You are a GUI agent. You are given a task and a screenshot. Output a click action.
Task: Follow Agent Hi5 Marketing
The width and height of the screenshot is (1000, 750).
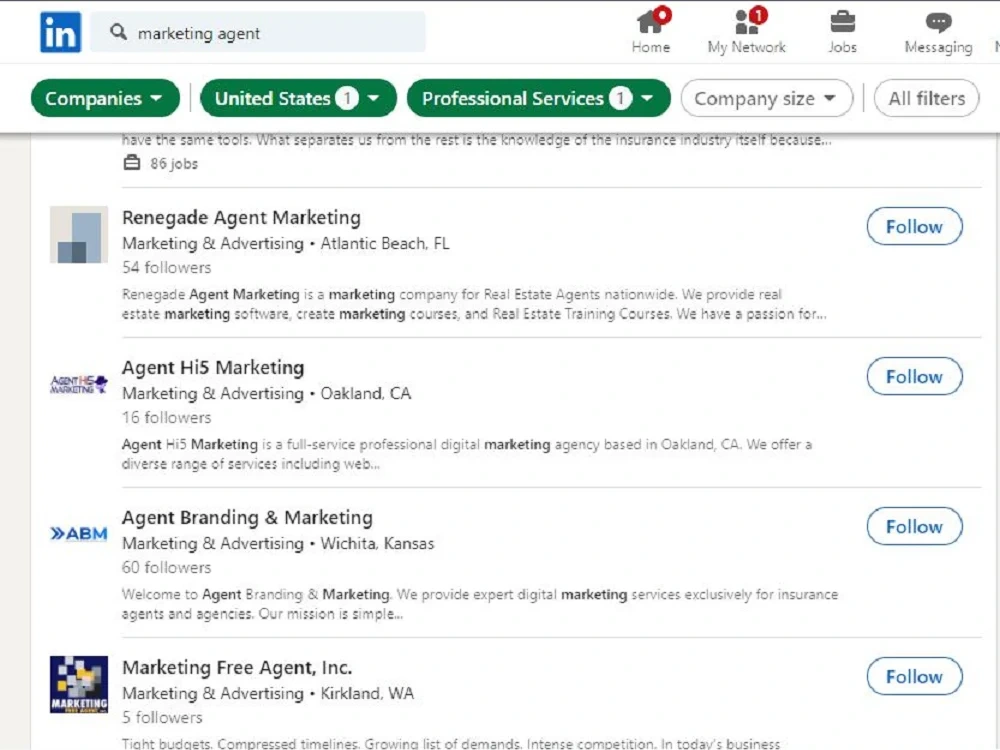pyautogui.click(x=915, y=376)
